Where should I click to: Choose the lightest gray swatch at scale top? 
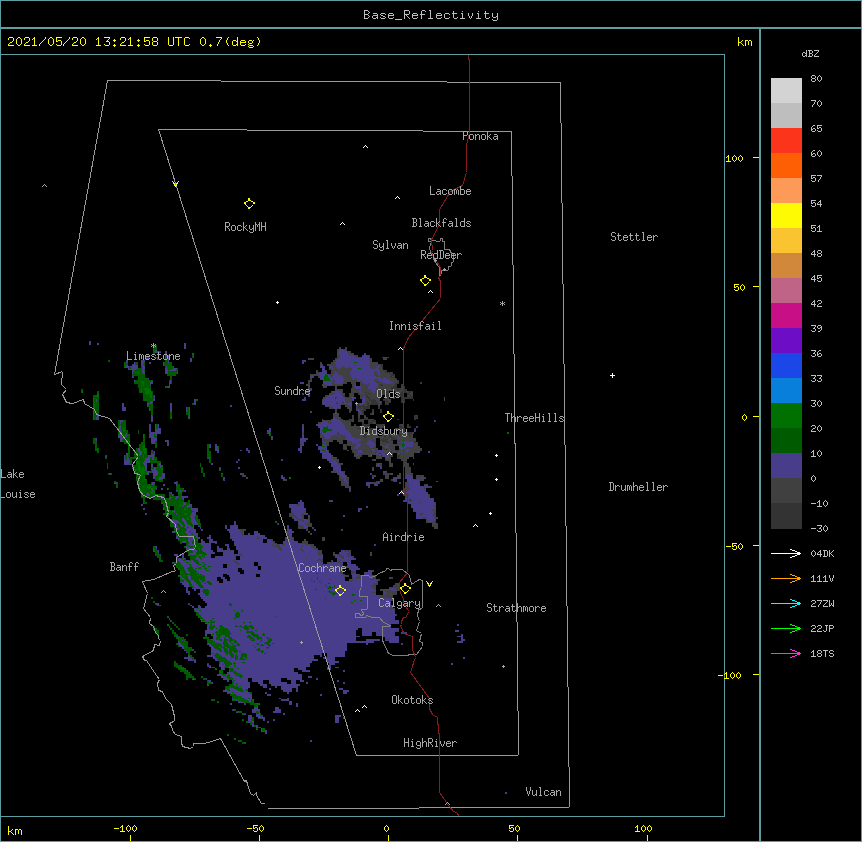click(x=786, y=91)
